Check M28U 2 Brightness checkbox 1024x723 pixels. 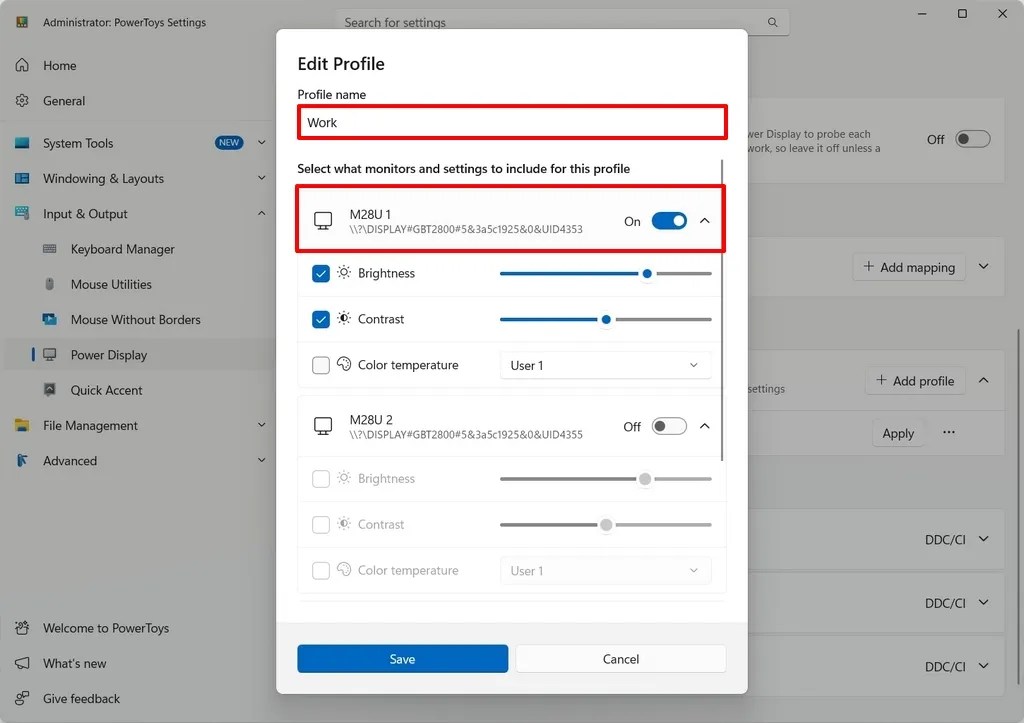321,478
